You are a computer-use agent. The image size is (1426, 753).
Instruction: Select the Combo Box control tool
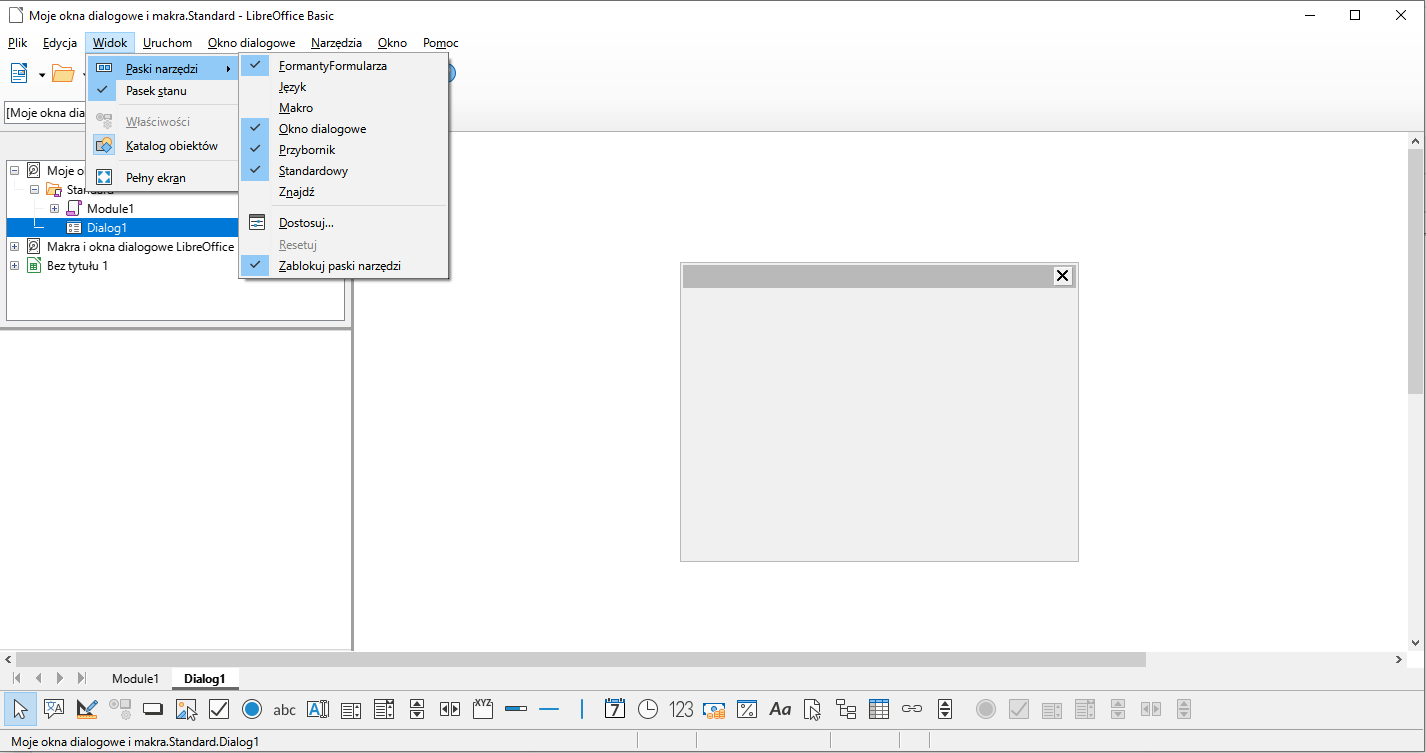[384, 709]
